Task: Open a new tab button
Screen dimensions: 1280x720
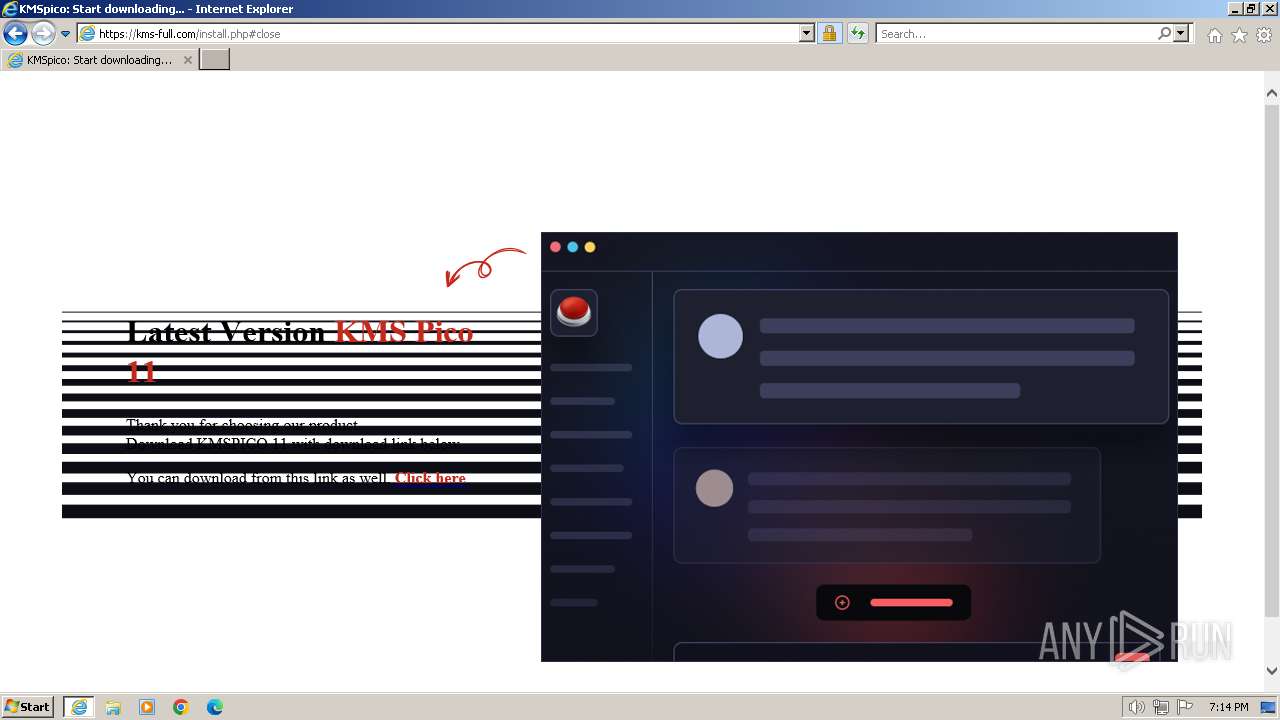Action: (x=215, y=60)
